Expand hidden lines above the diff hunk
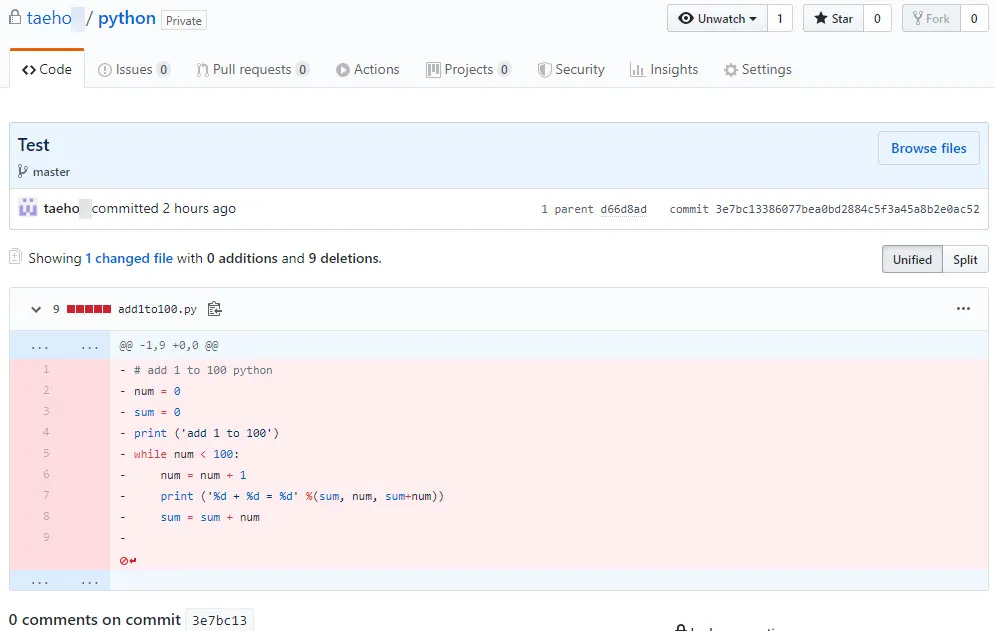 point(37,345)
